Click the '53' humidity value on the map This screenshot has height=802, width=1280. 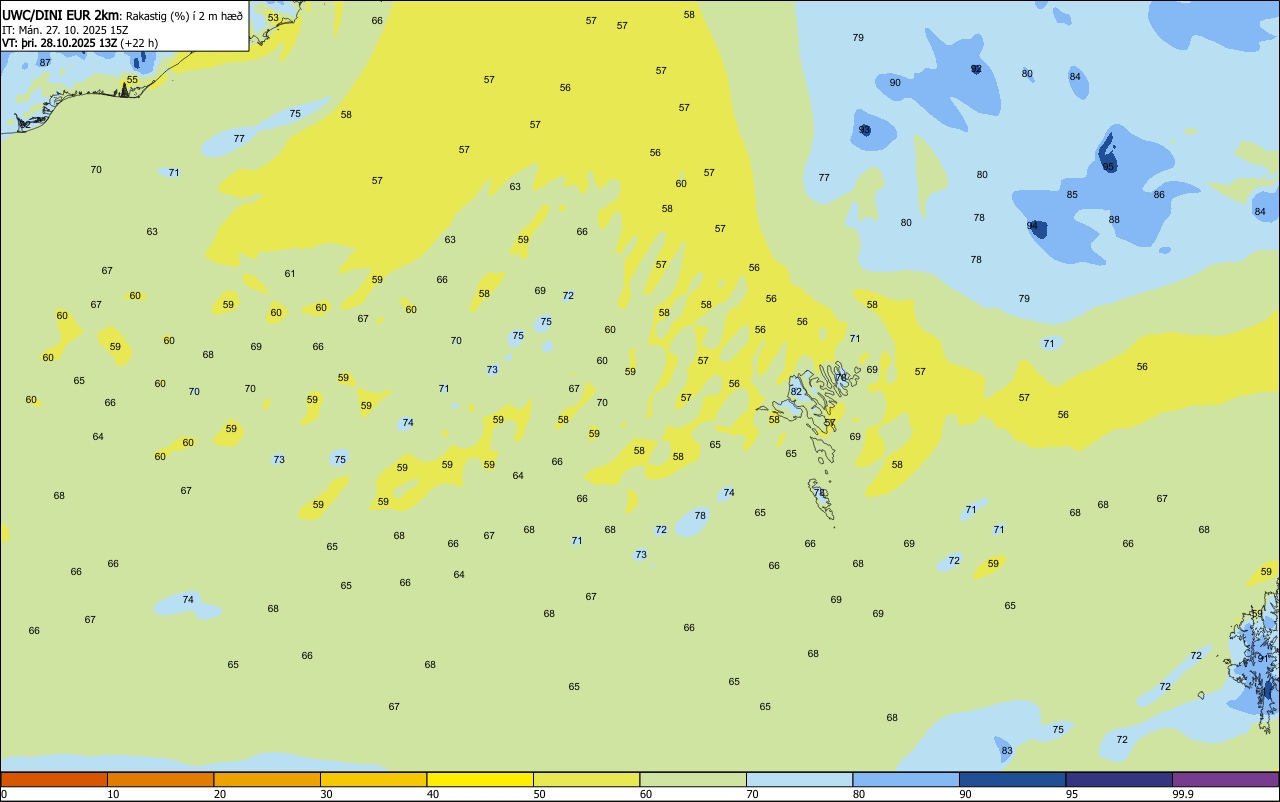(x=273, y=17)
